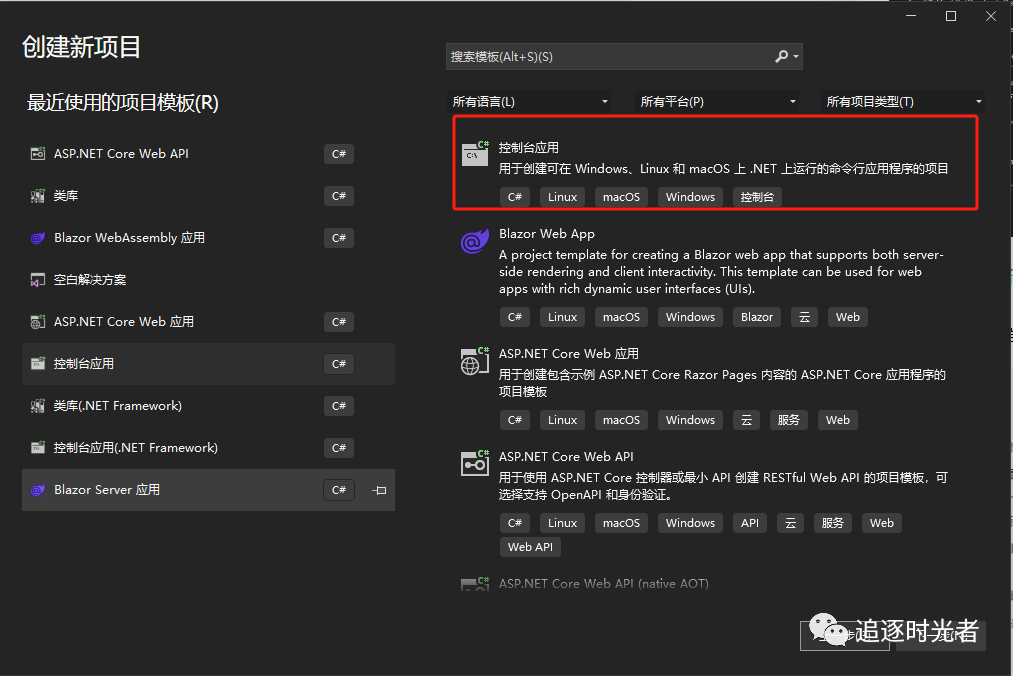Click the Linux tag under 控制台应用 template
Viewport: 1013px width, 676px height.
(562, 197)
